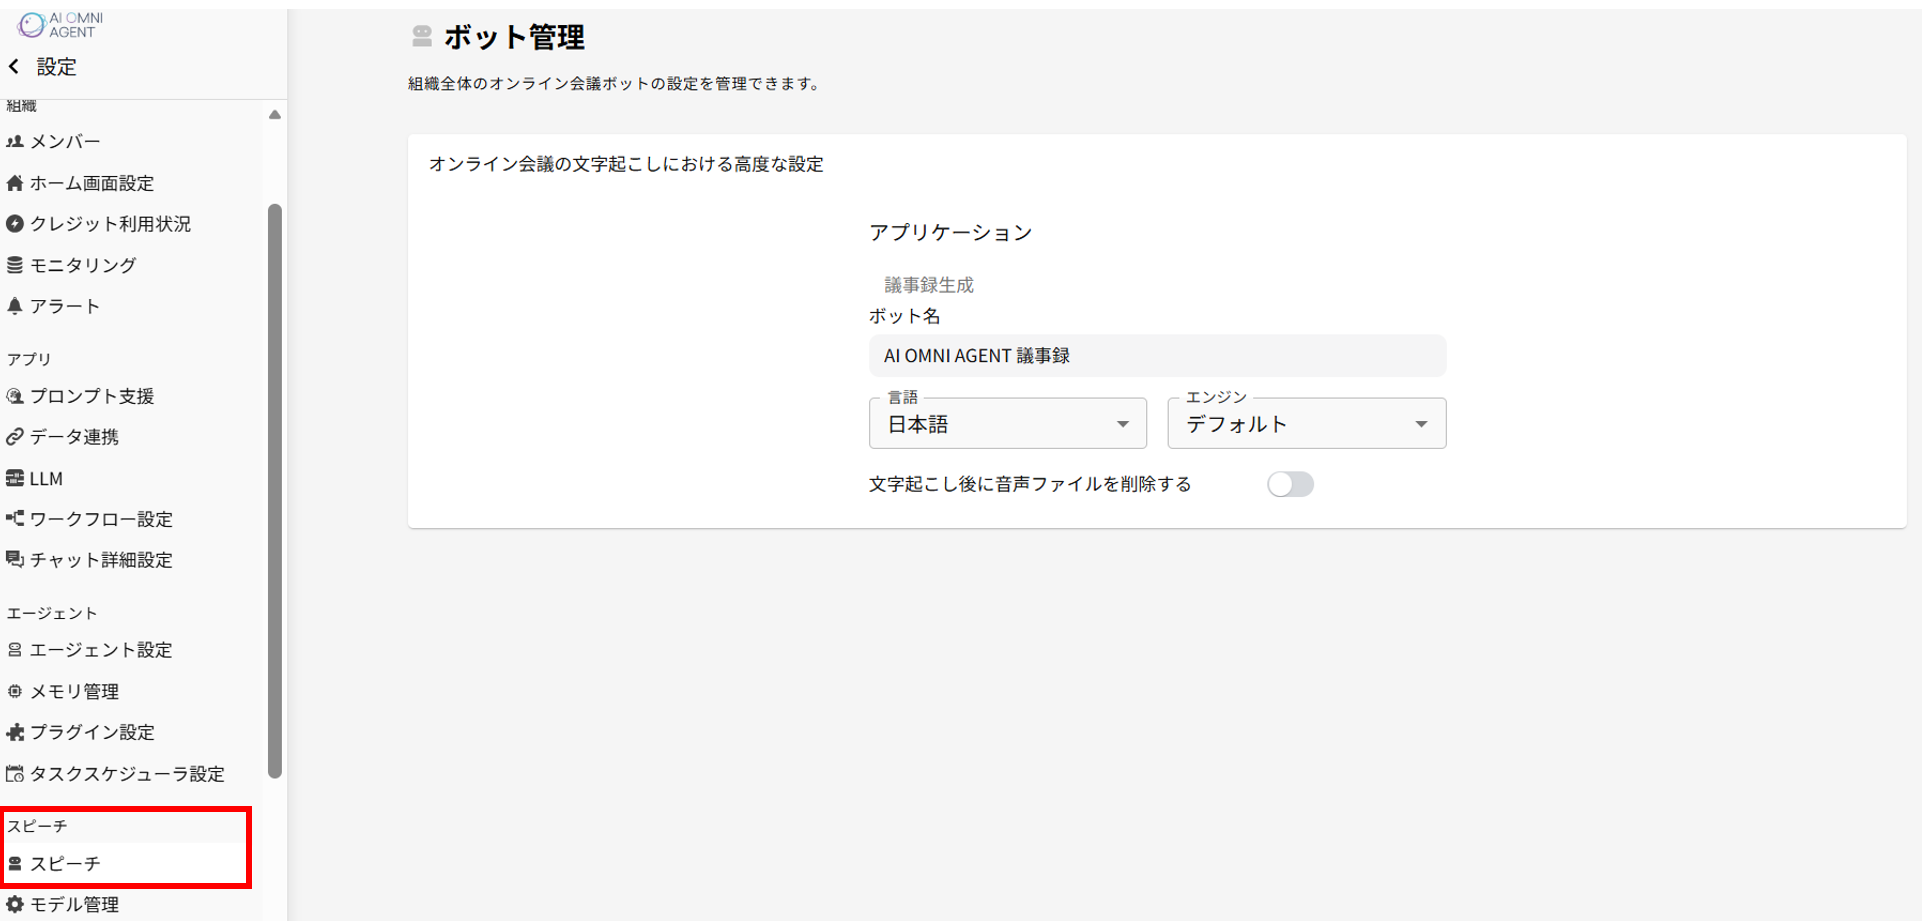
Task: Click the workflow icon for ワークフロー設定
Action: tap(15, 519)
